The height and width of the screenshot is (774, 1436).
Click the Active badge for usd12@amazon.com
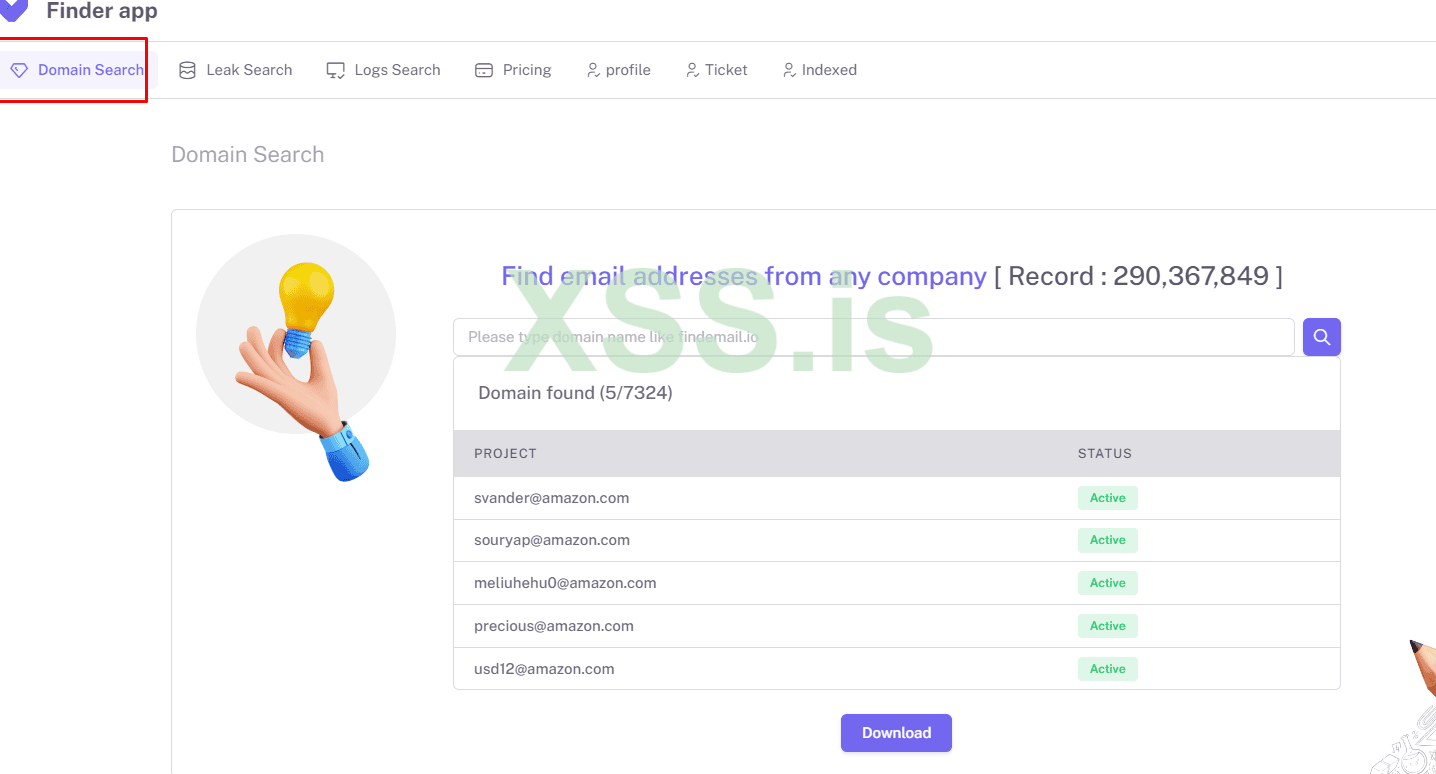tap(1107, 669)
